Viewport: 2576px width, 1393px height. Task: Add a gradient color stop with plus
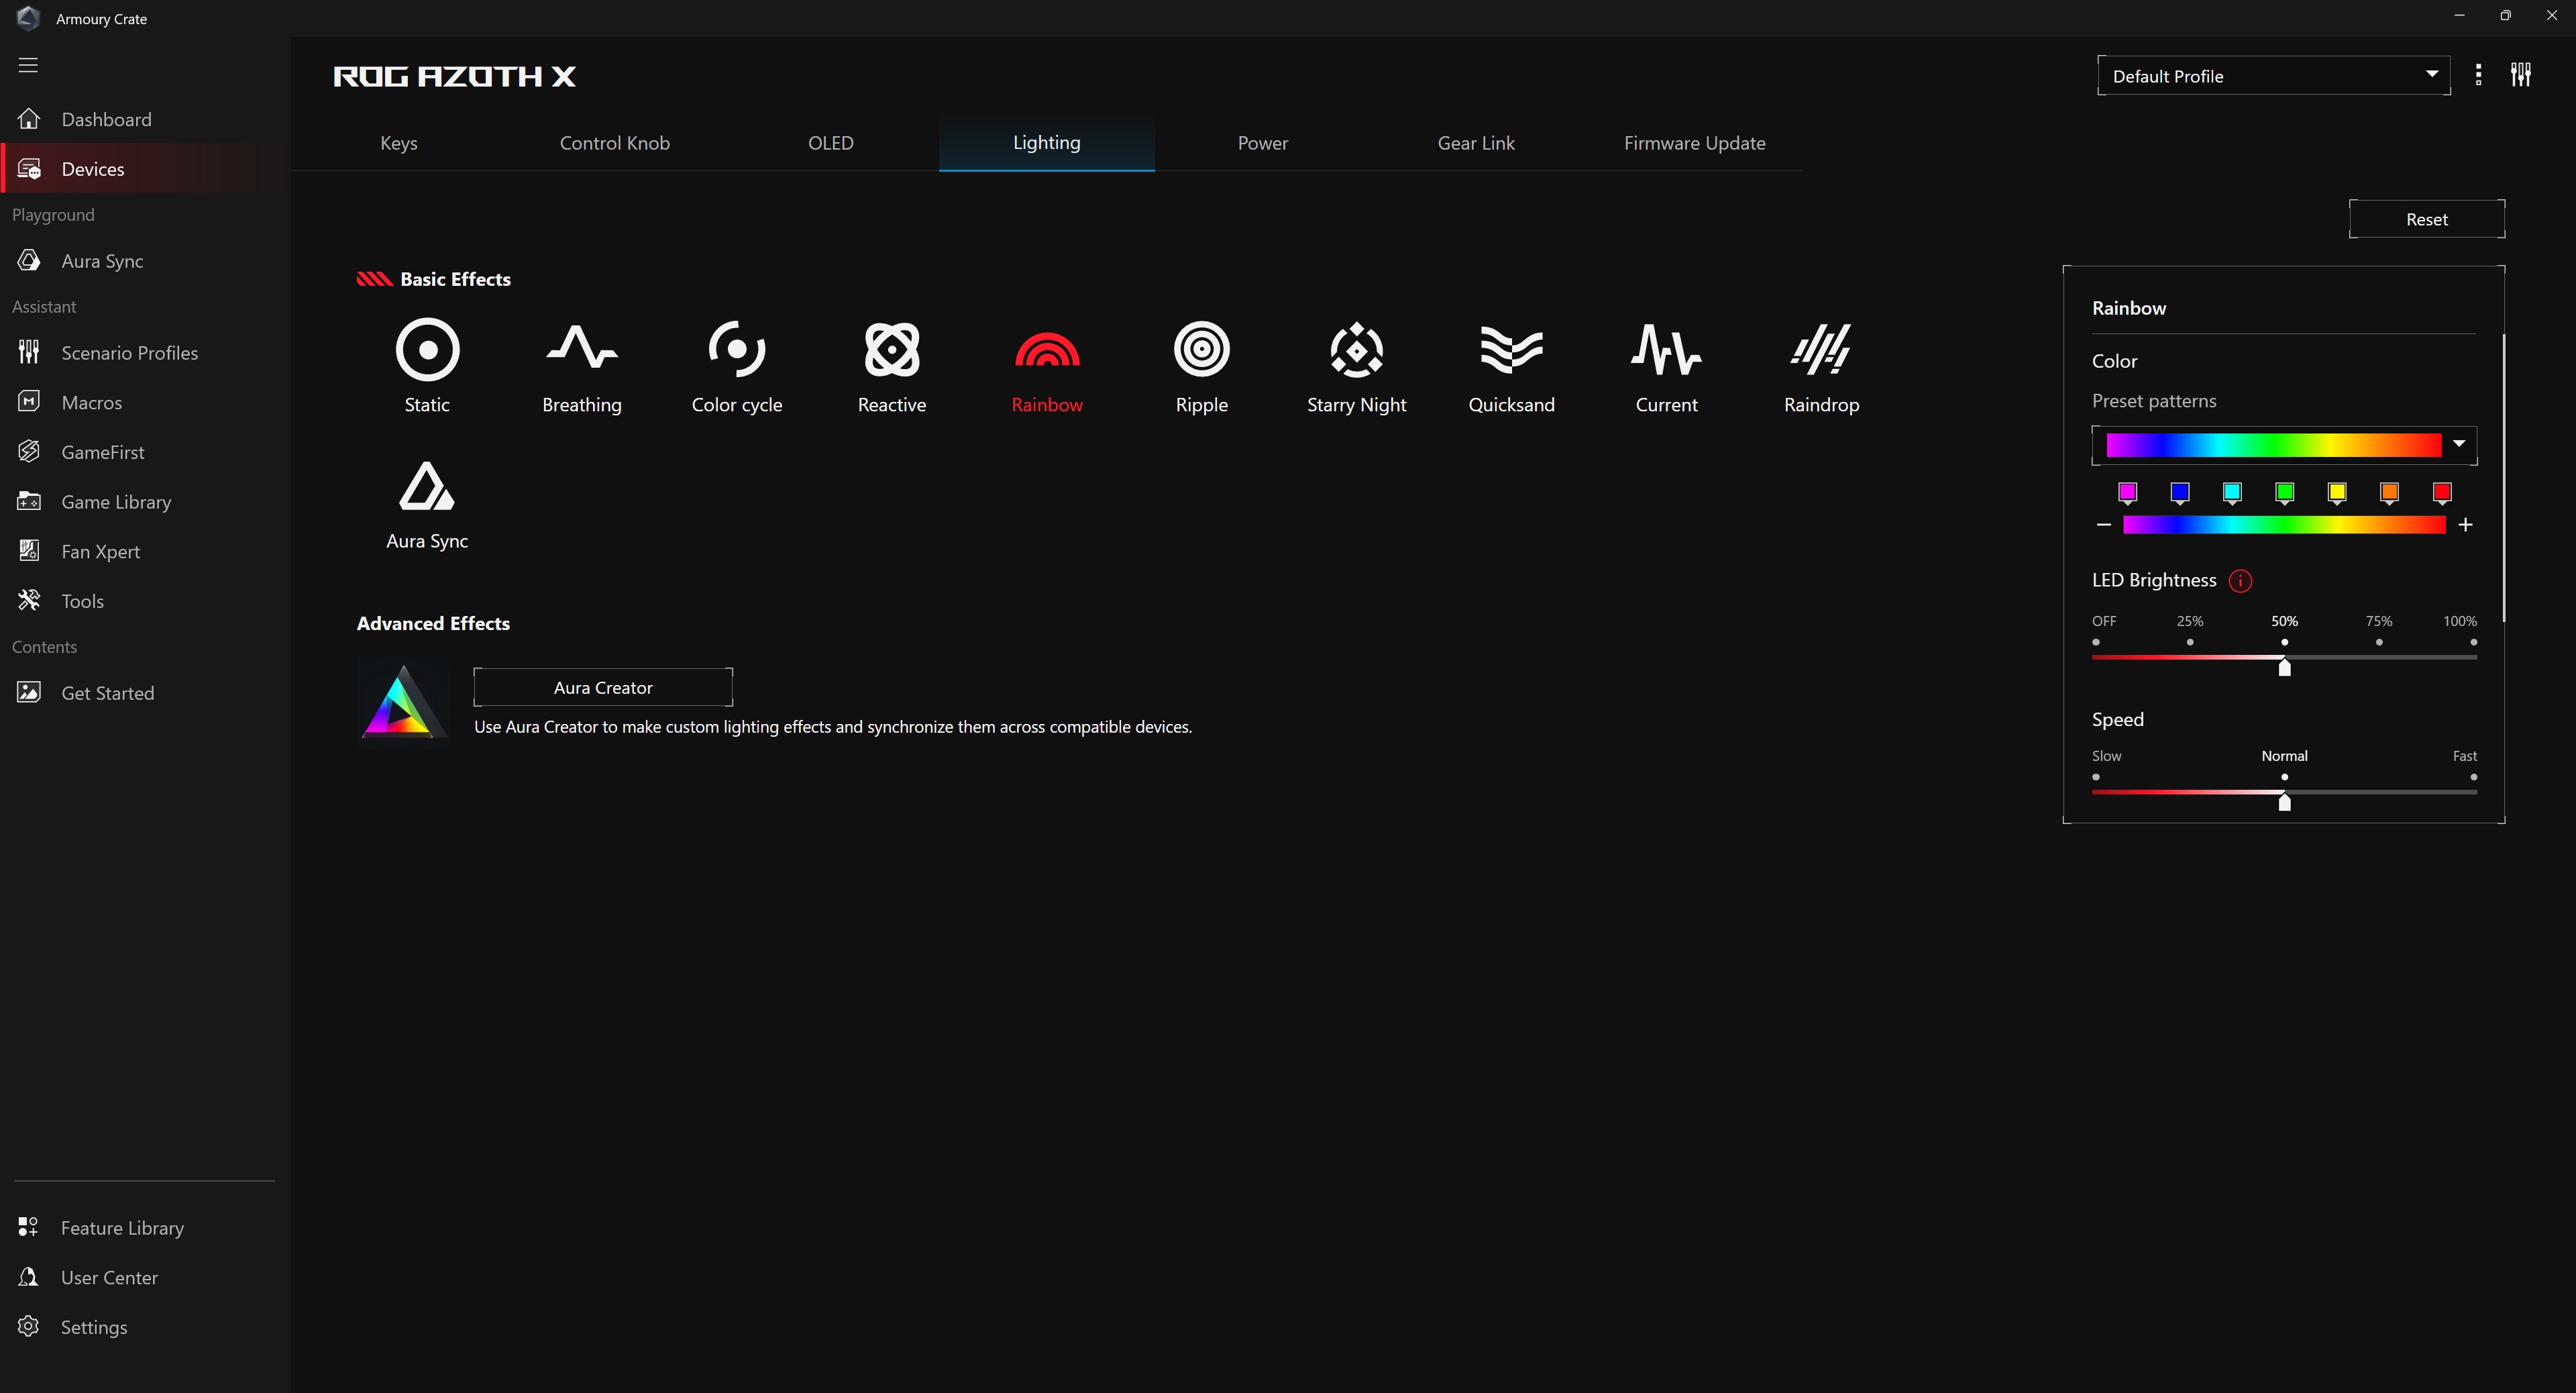2466,525
